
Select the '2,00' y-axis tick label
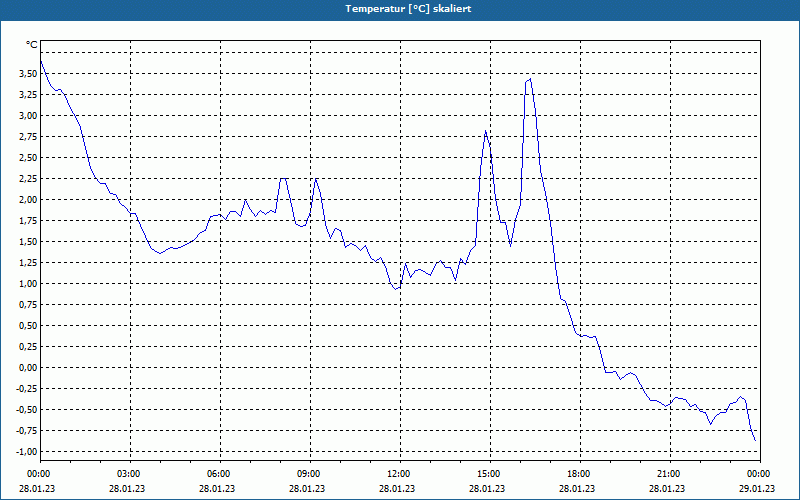pyautogui.click(x=28, y=199)
